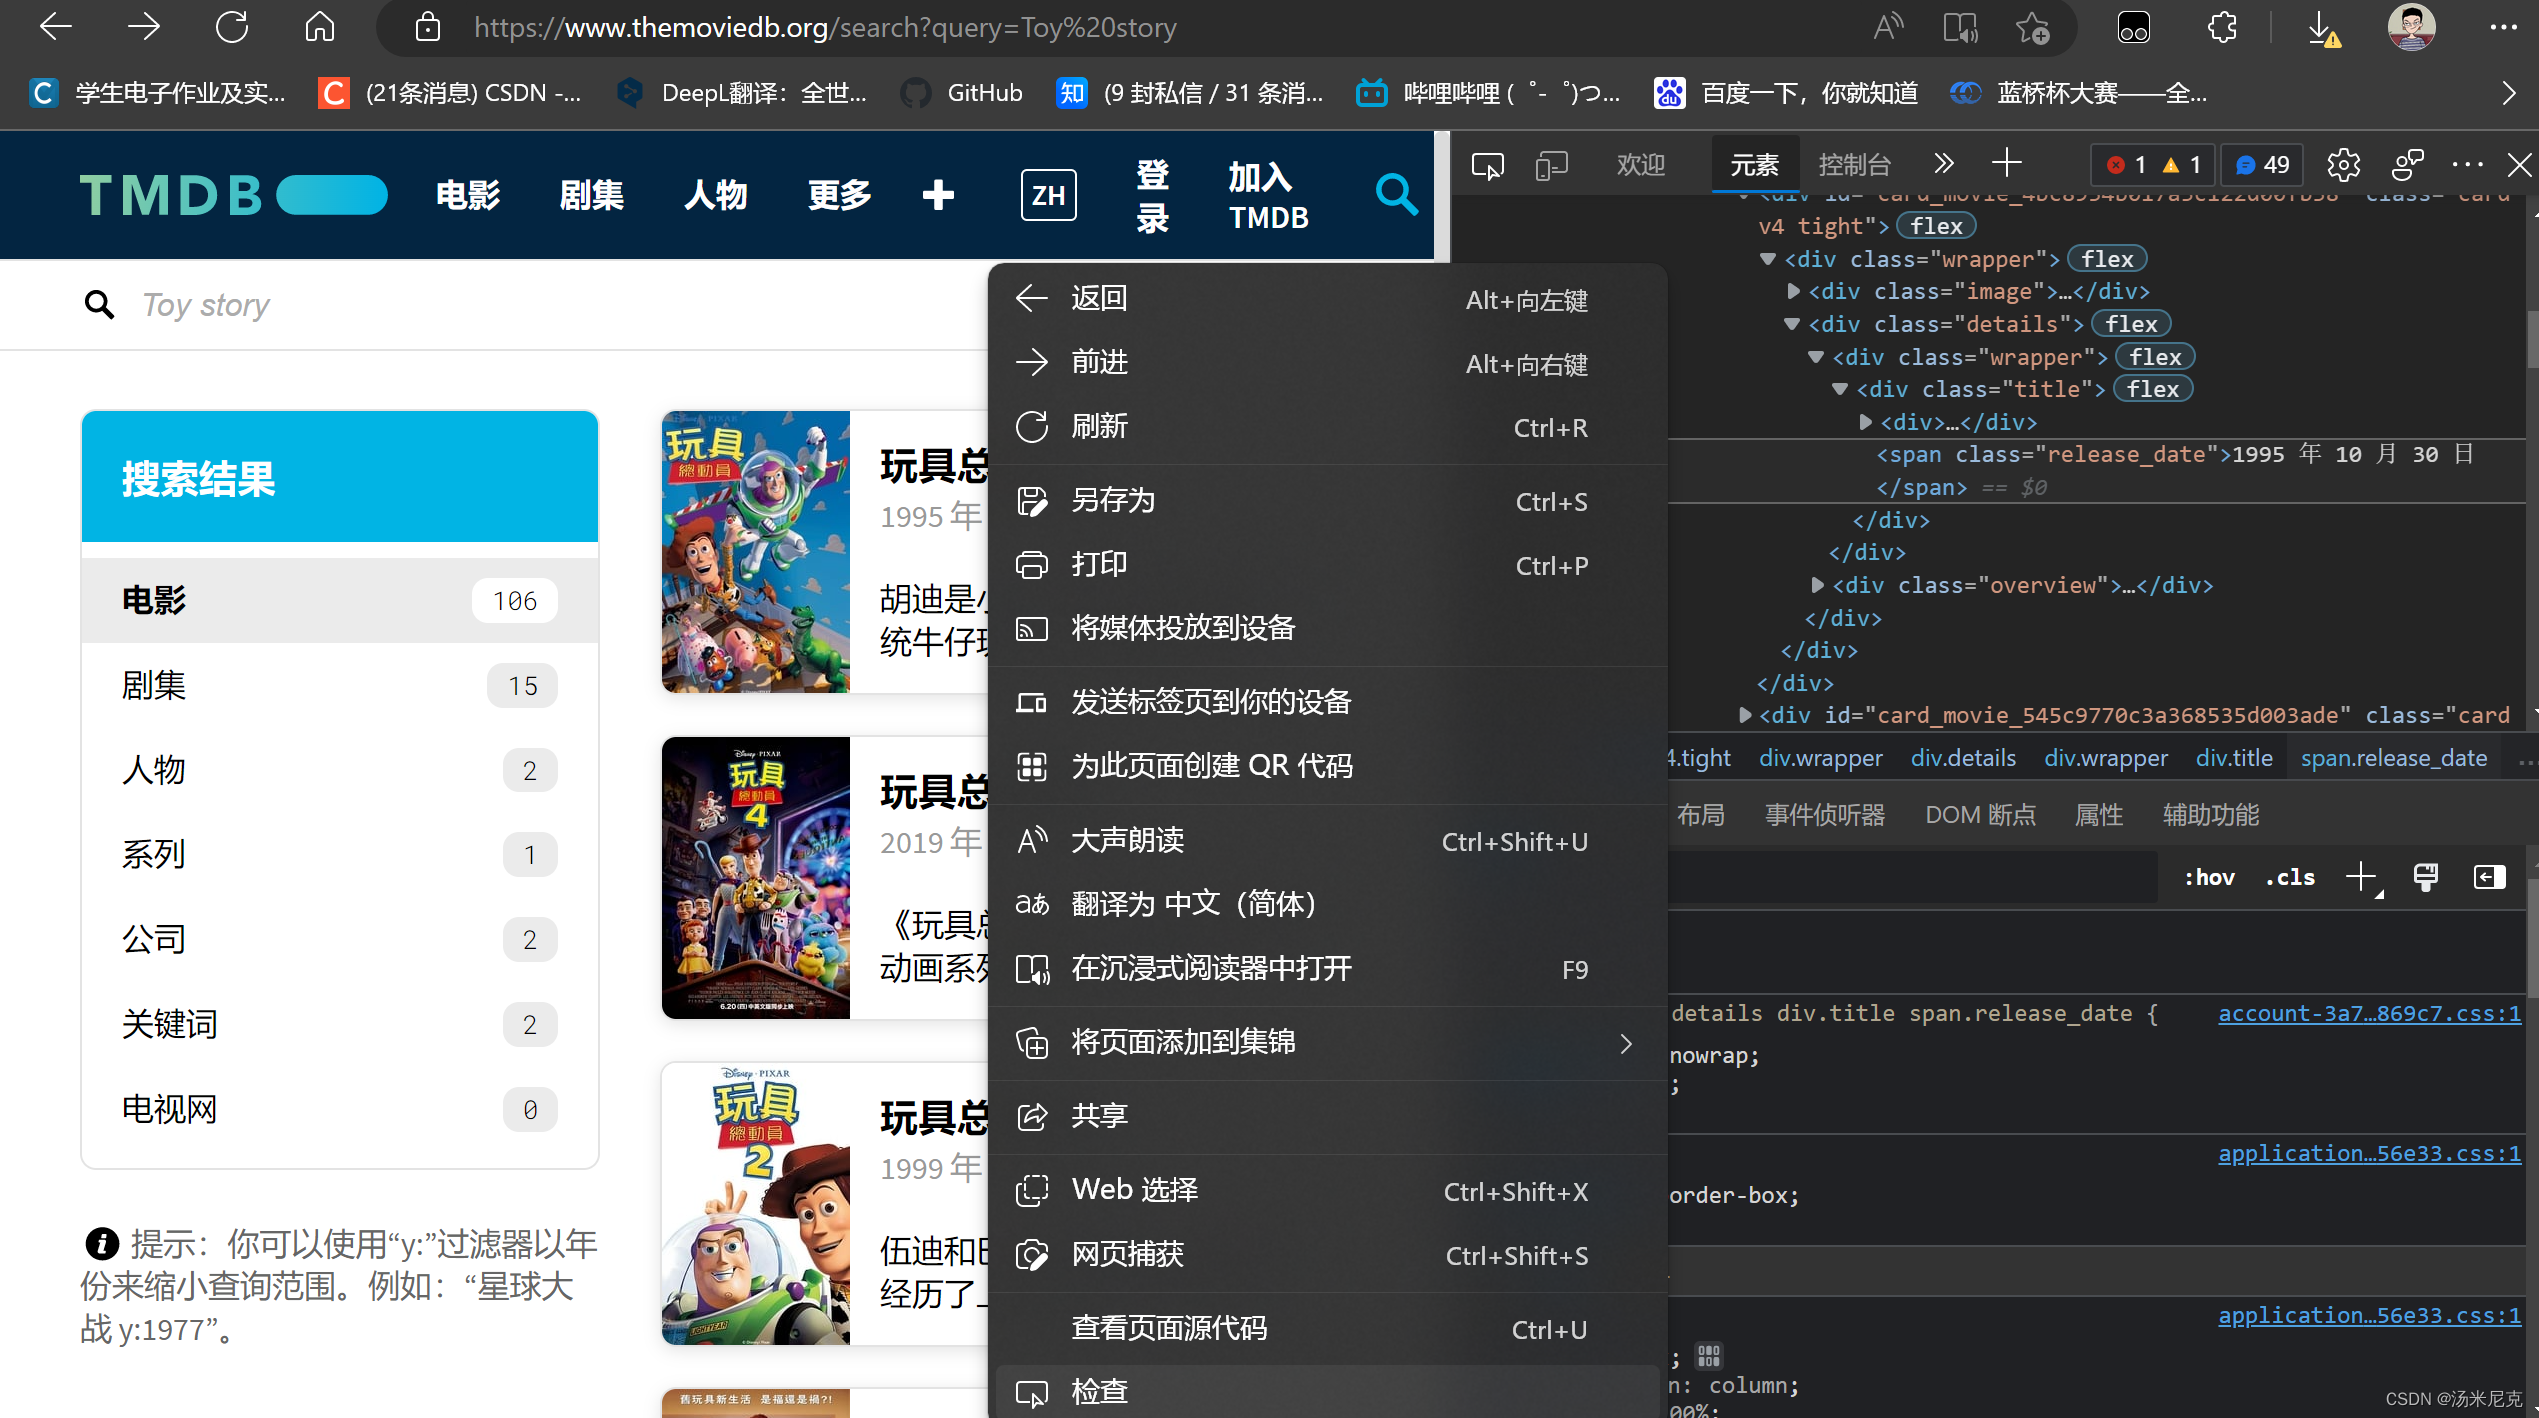Open the 事件侦听器 pane tab

pos(1825,815)
